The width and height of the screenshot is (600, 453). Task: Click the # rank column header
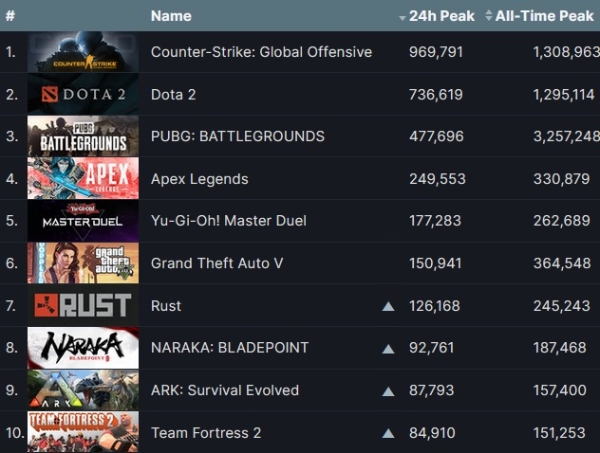point(10,16)
